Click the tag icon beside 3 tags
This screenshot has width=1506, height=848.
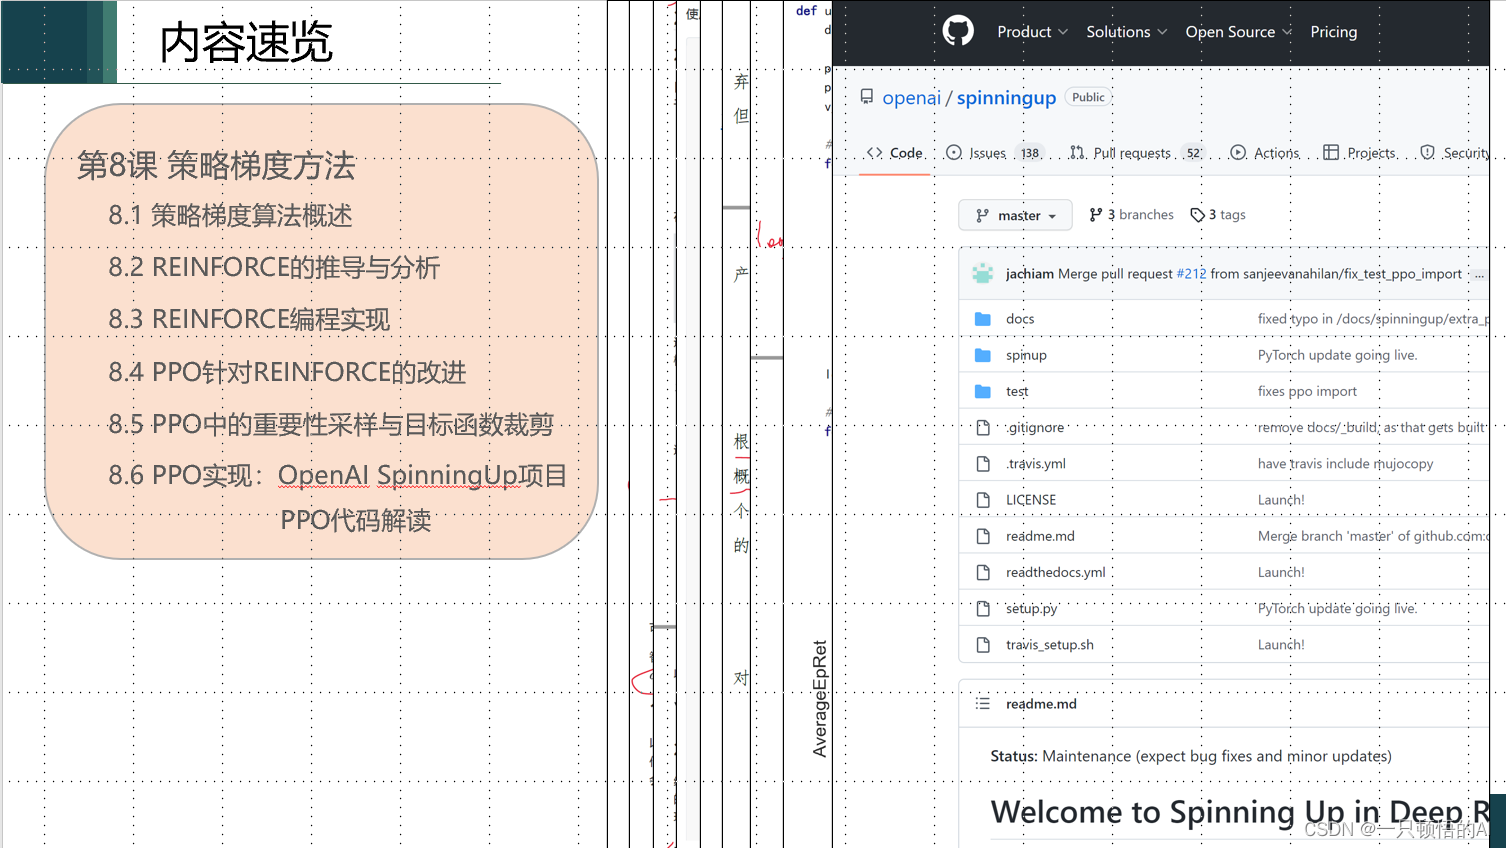point(1197,215)
